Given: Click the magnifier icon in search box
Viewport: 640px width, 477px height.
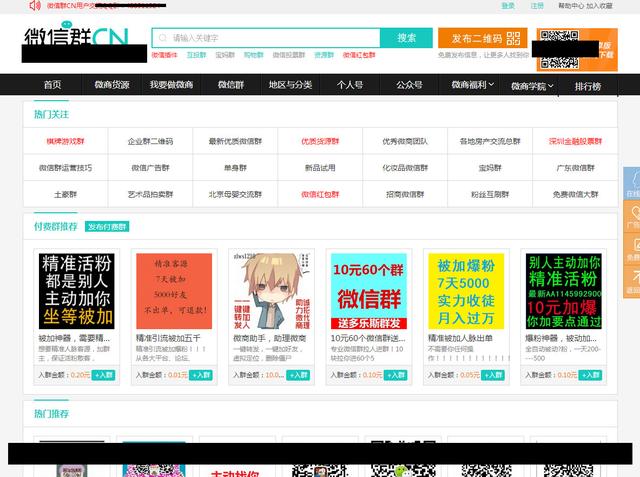Looking at the screenshot, I should click(x=162, y=38).
